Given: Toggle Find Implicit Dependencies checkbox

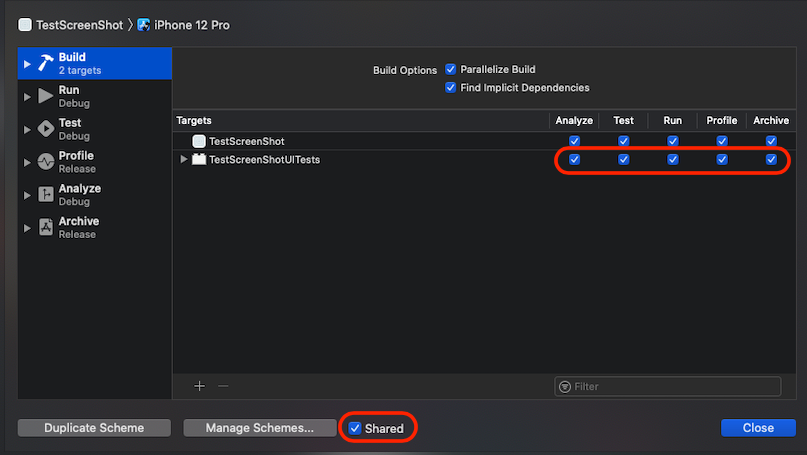Looking at the screenshot, I should click(x=450, y=88).
